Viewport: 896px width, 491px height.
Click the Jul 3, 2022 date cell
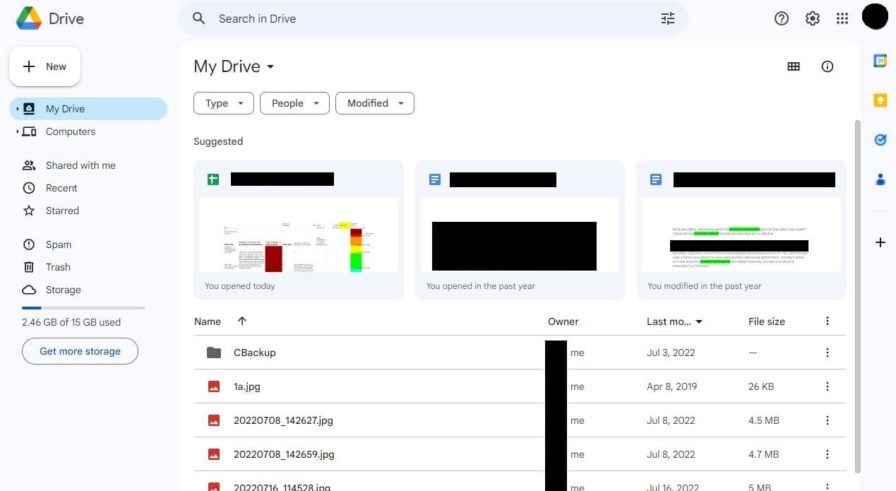click(671, 353)
